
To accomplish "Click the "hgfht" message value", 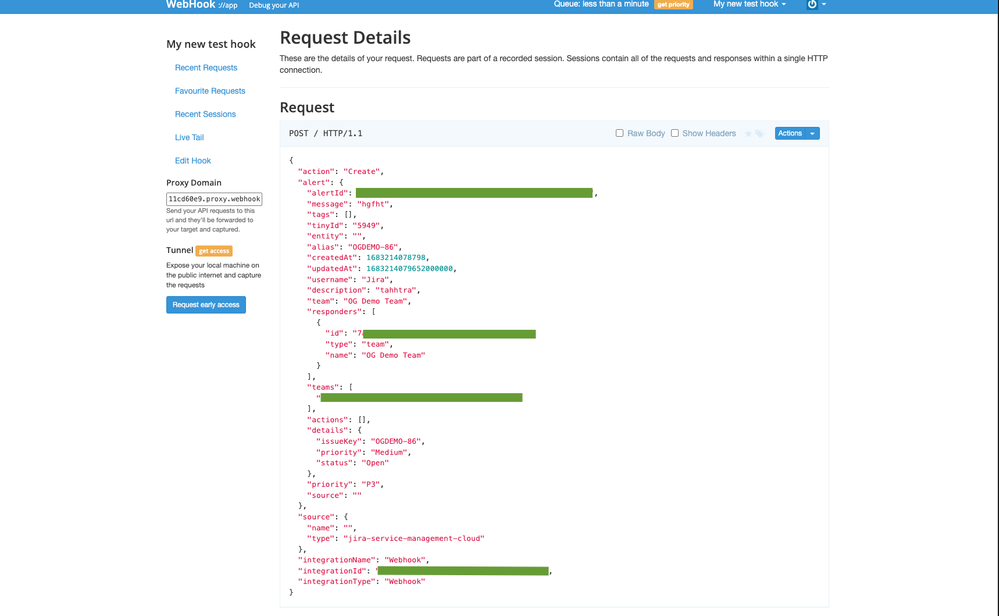I will (373, 204).
